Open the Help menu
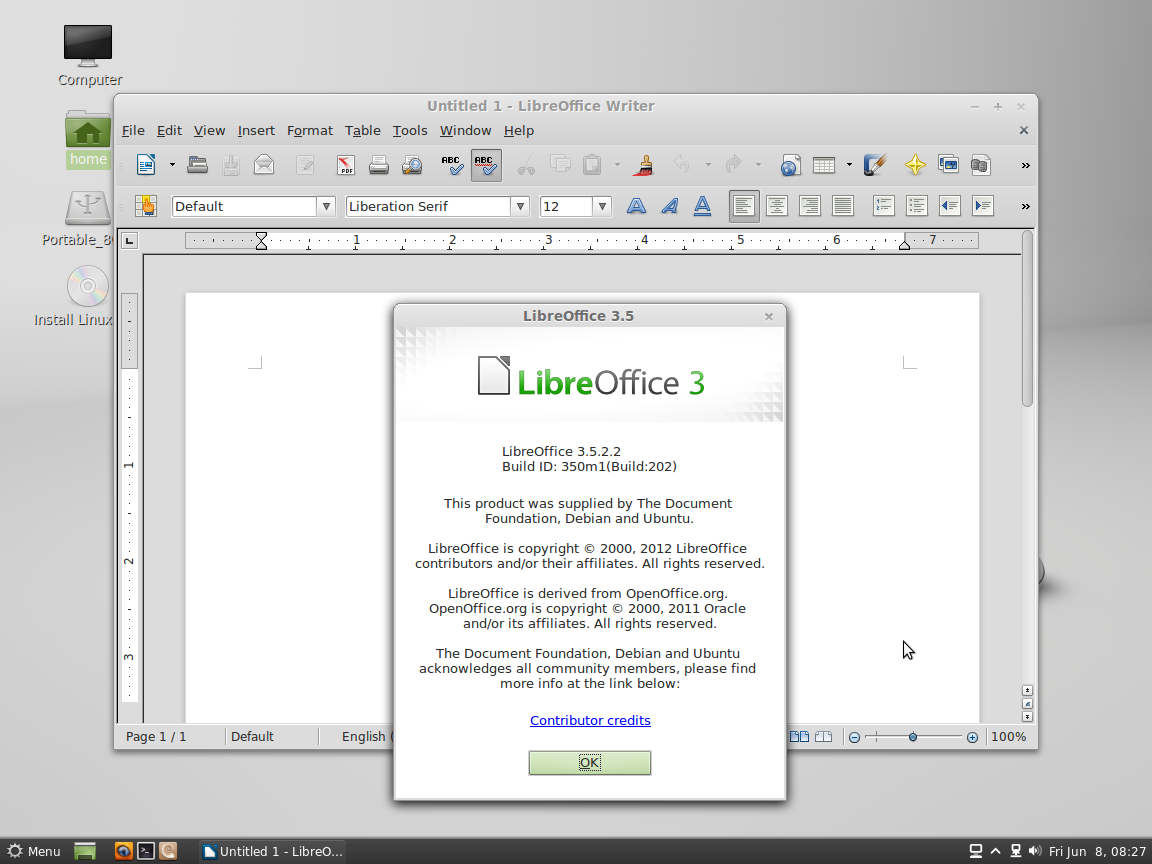Image resolution: width=1152 pixels, height=864 pixels. click(x=519, y=130)
